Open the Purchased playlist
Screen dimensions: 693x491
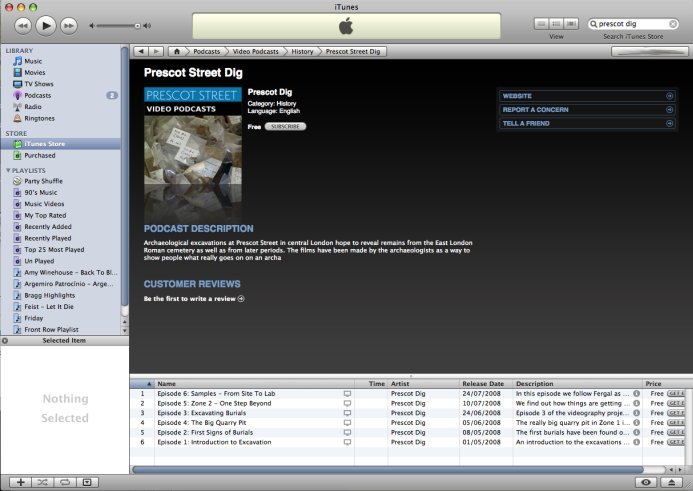tap(40, 156)
